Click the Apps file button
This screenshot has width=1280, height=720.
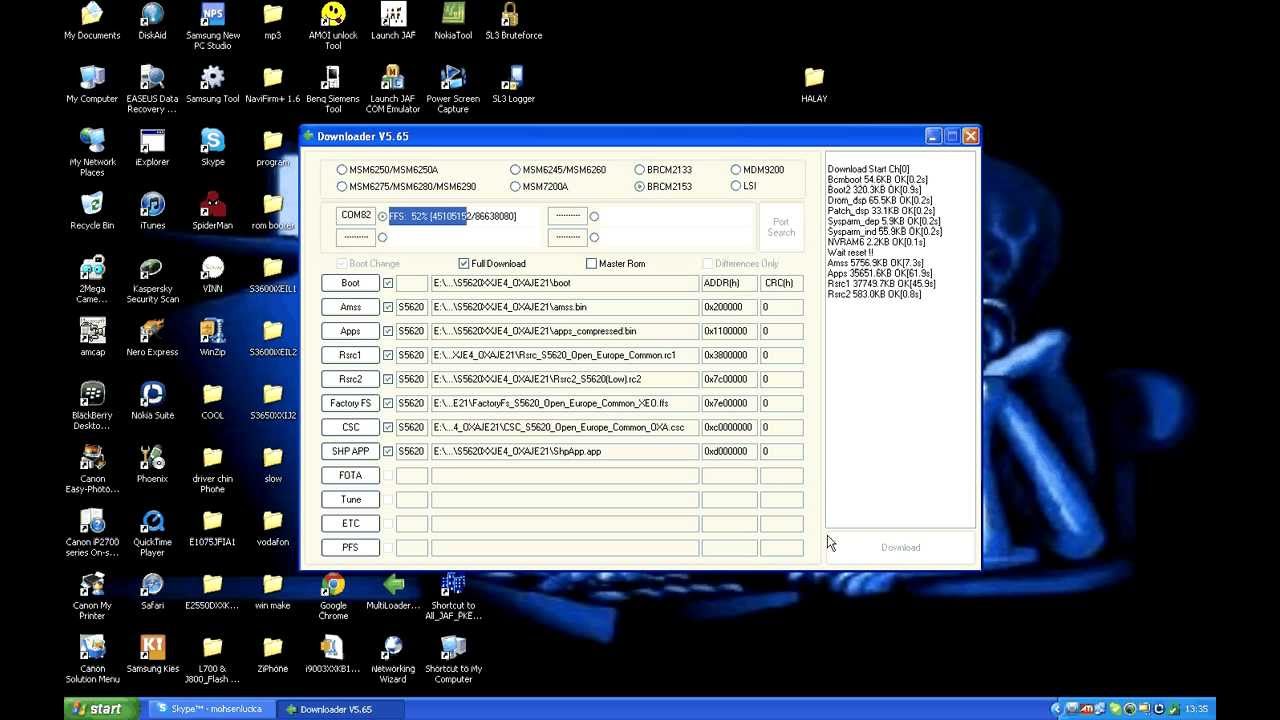coord(350,331)
